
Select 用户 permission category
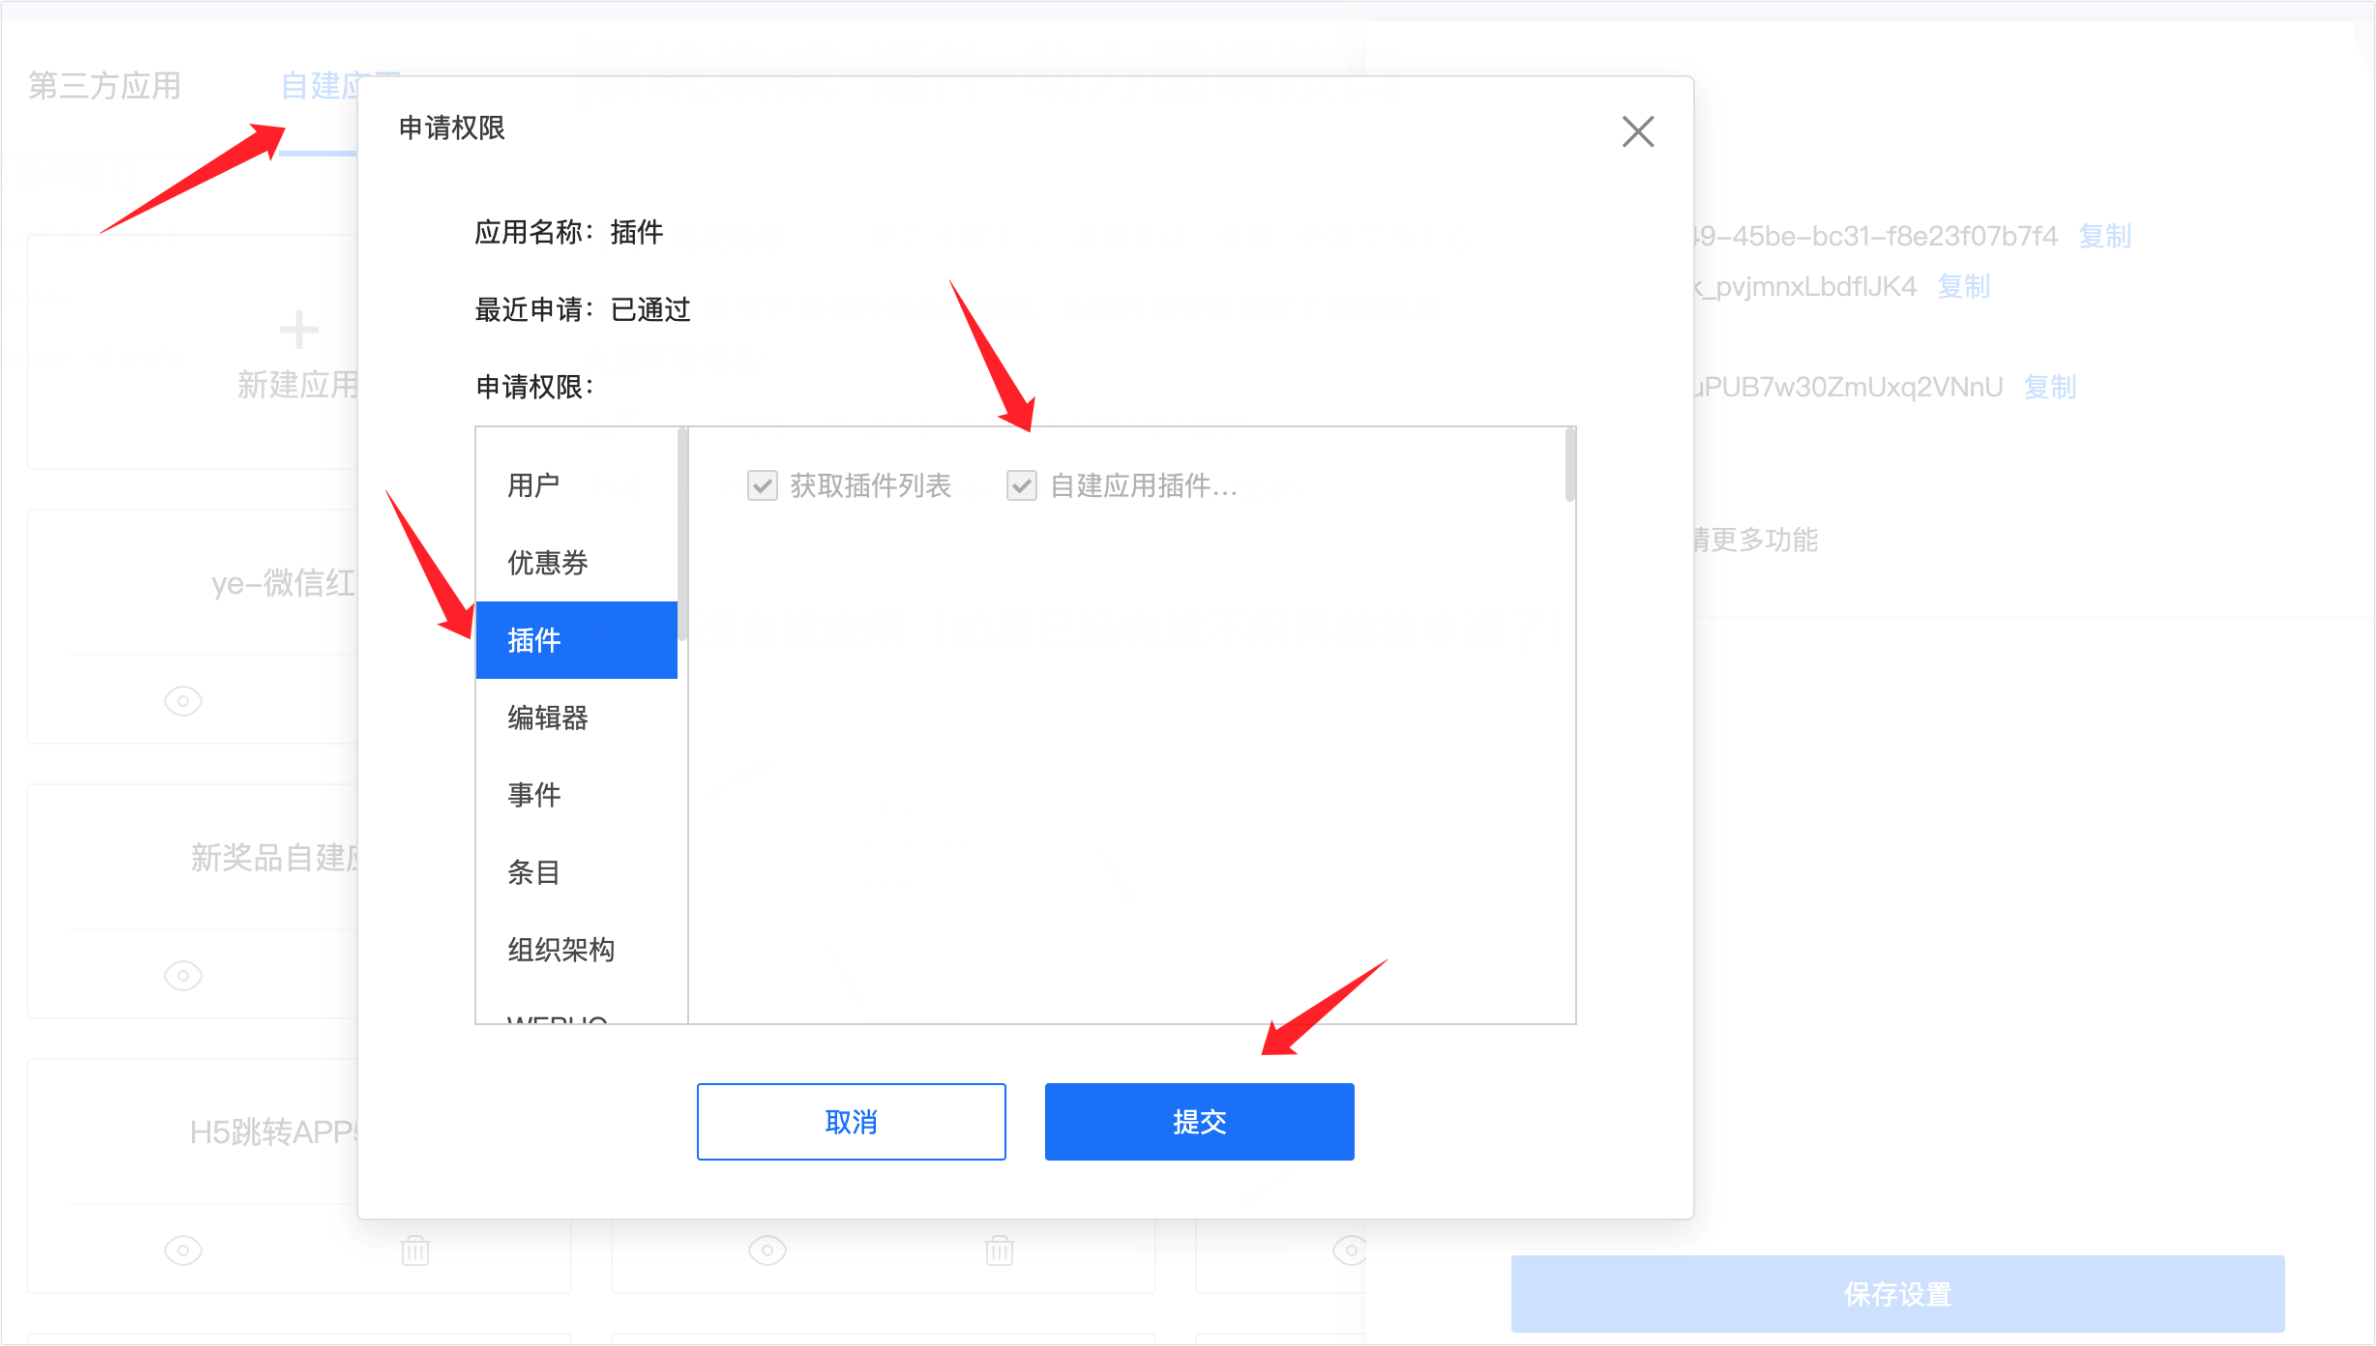pyautogui.click(x=577, y=485)
